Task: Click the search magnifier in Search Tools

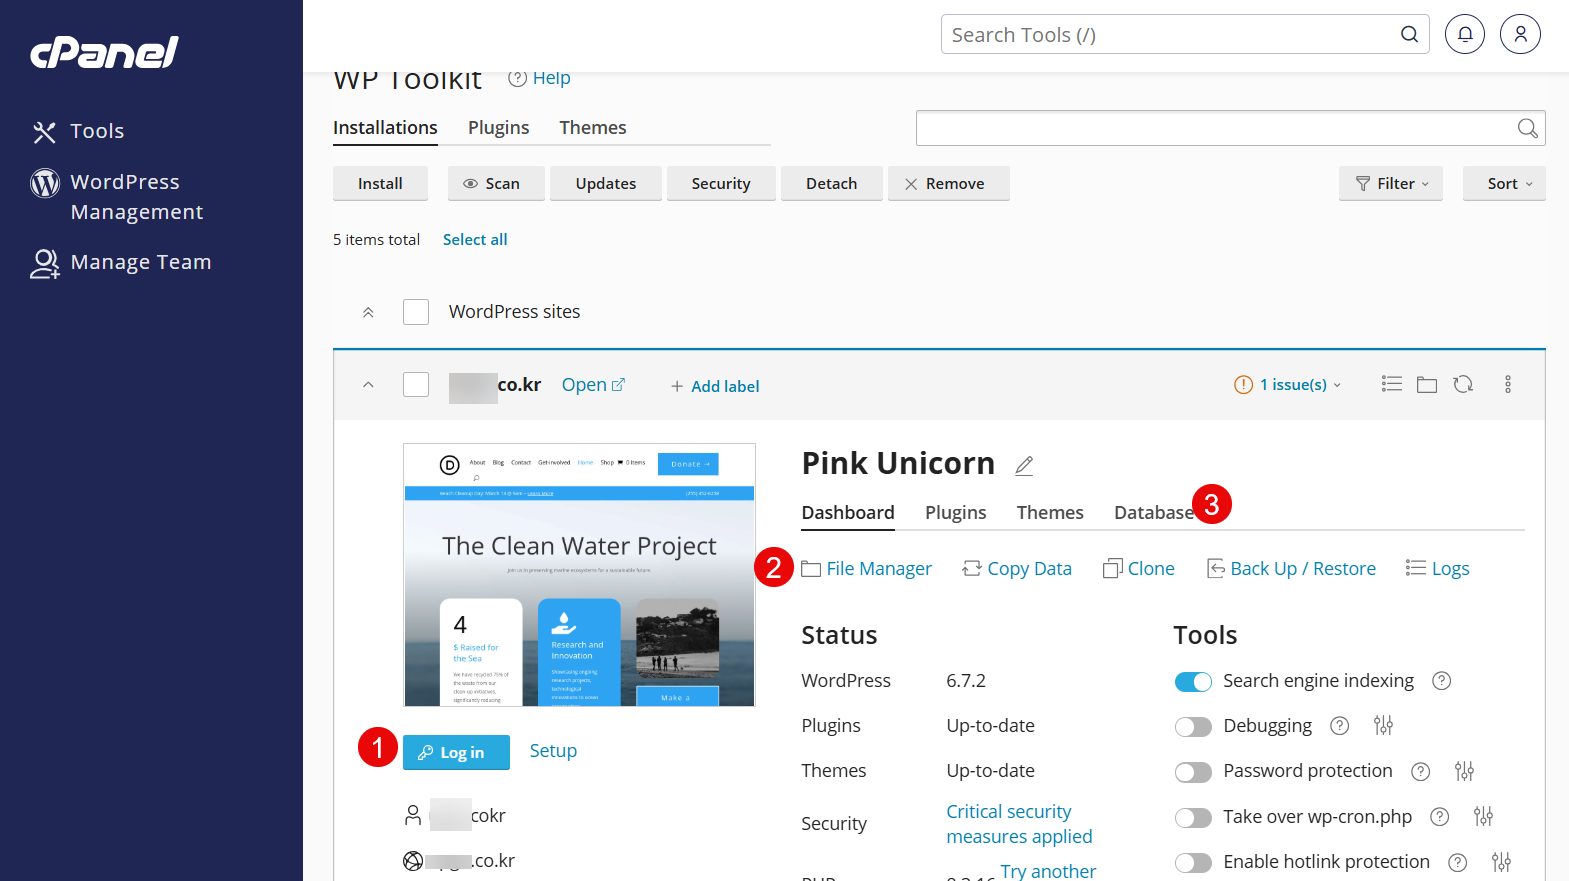Action: pyautogui.click(x=1409, y=34)
